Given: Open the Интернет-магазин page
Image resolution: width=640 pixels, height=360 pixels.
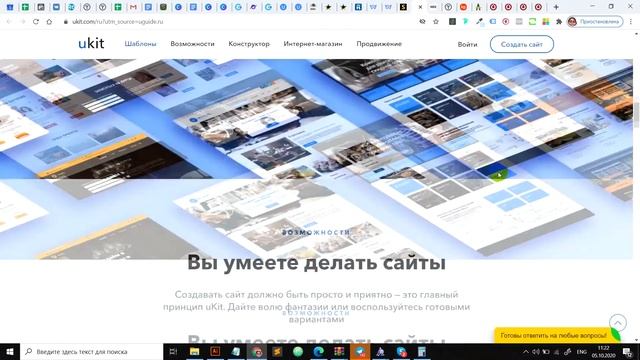Looking at the screenshot, I should 313,44.
